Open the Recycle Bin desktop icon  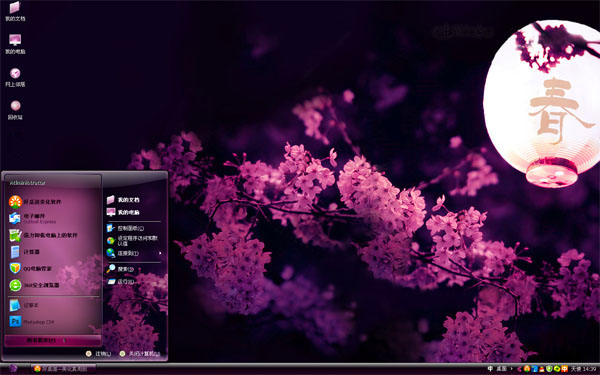click(x=15, y=110)
